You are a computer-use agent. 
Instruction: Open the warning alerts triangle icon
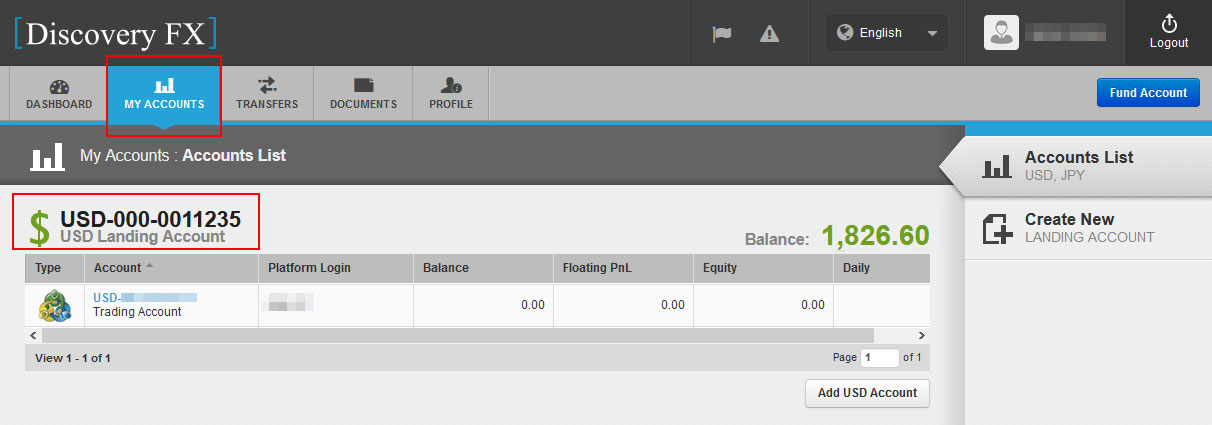769,33
